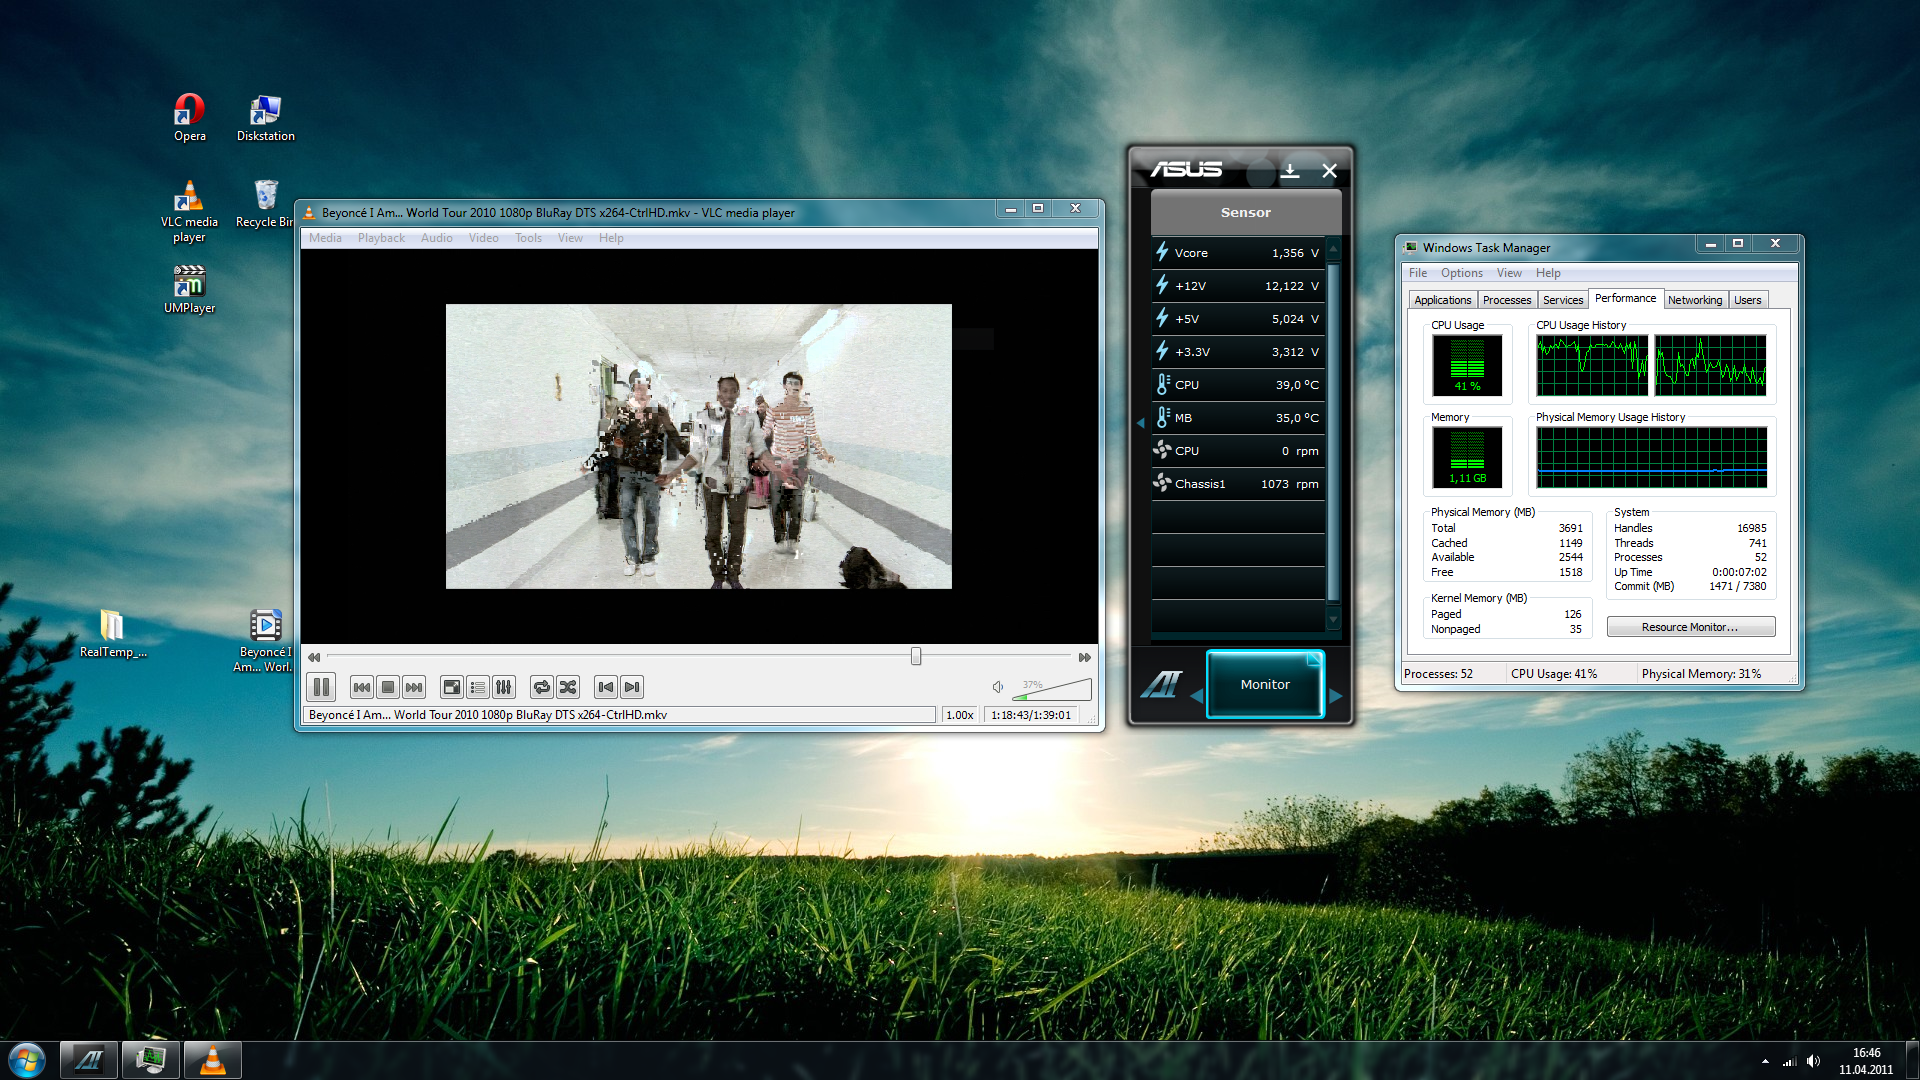
Task: Adjust VLC volume slider at 37%
Action: [1052, 688]
